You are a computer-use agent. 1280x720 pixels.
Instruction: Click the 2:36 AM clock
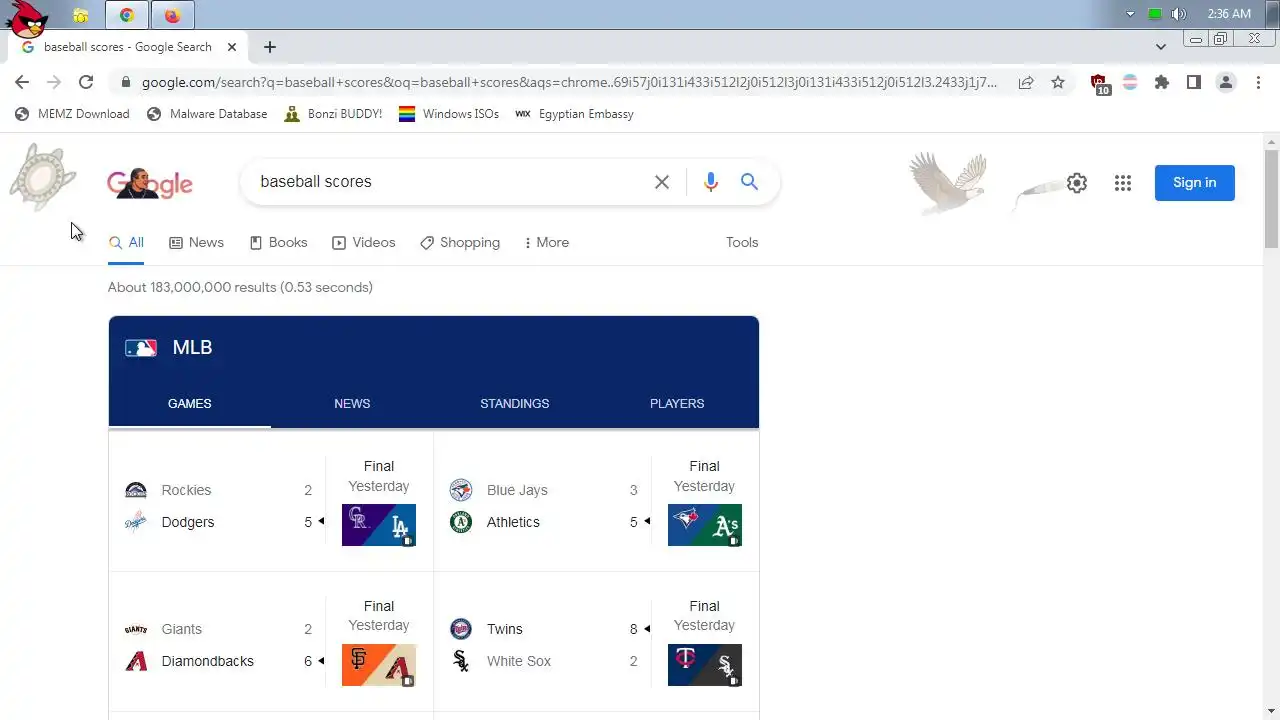1229,14
